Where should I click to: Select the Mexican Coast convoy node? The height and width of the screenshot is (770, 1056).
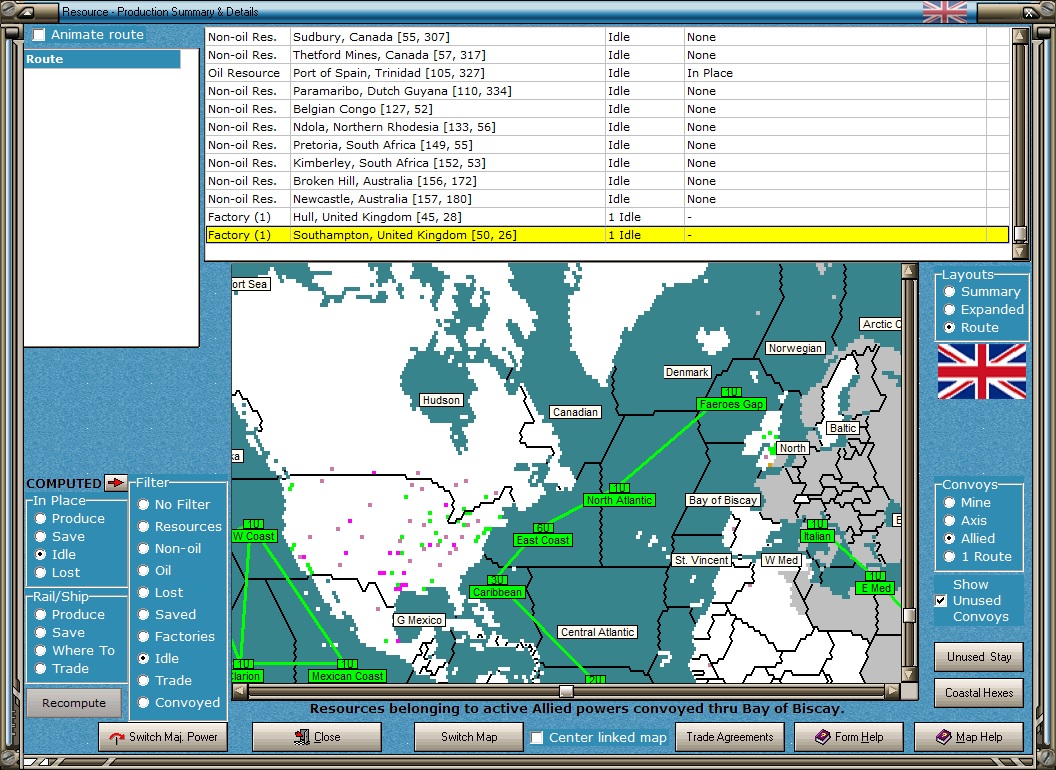(x=347, y=676)
